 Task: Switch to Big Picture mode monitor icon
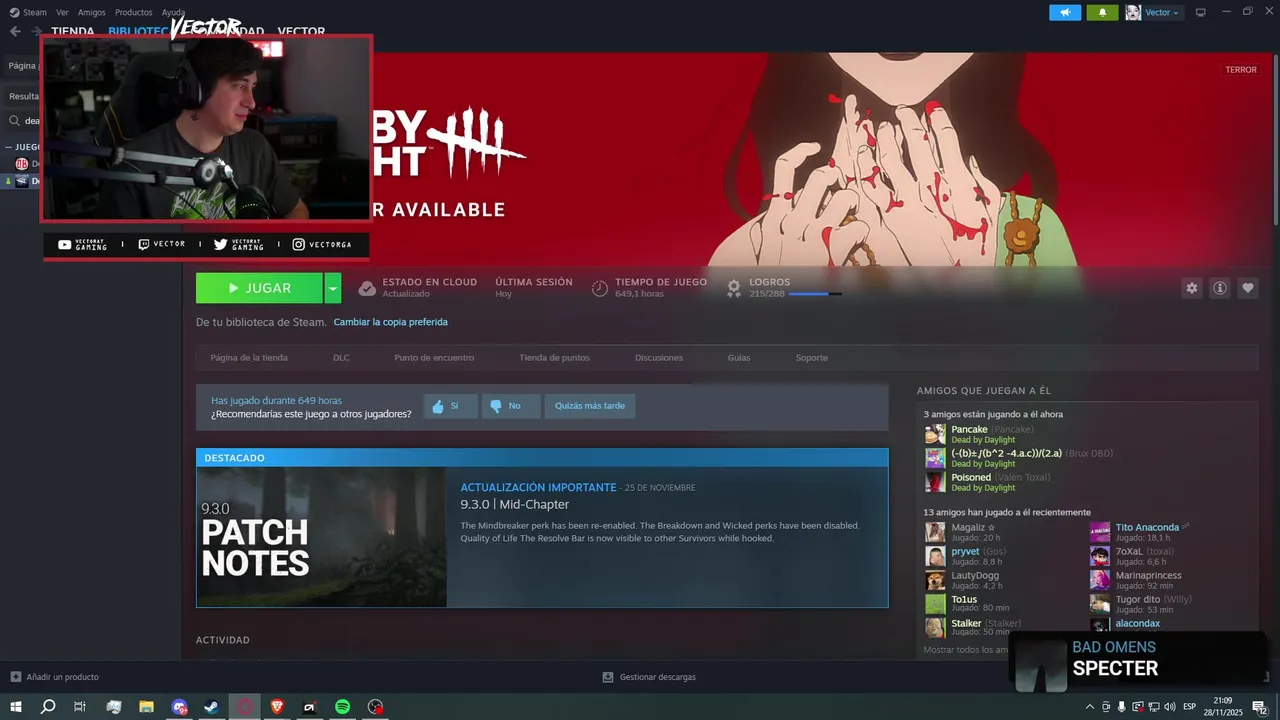click(x=1200, y=12)
